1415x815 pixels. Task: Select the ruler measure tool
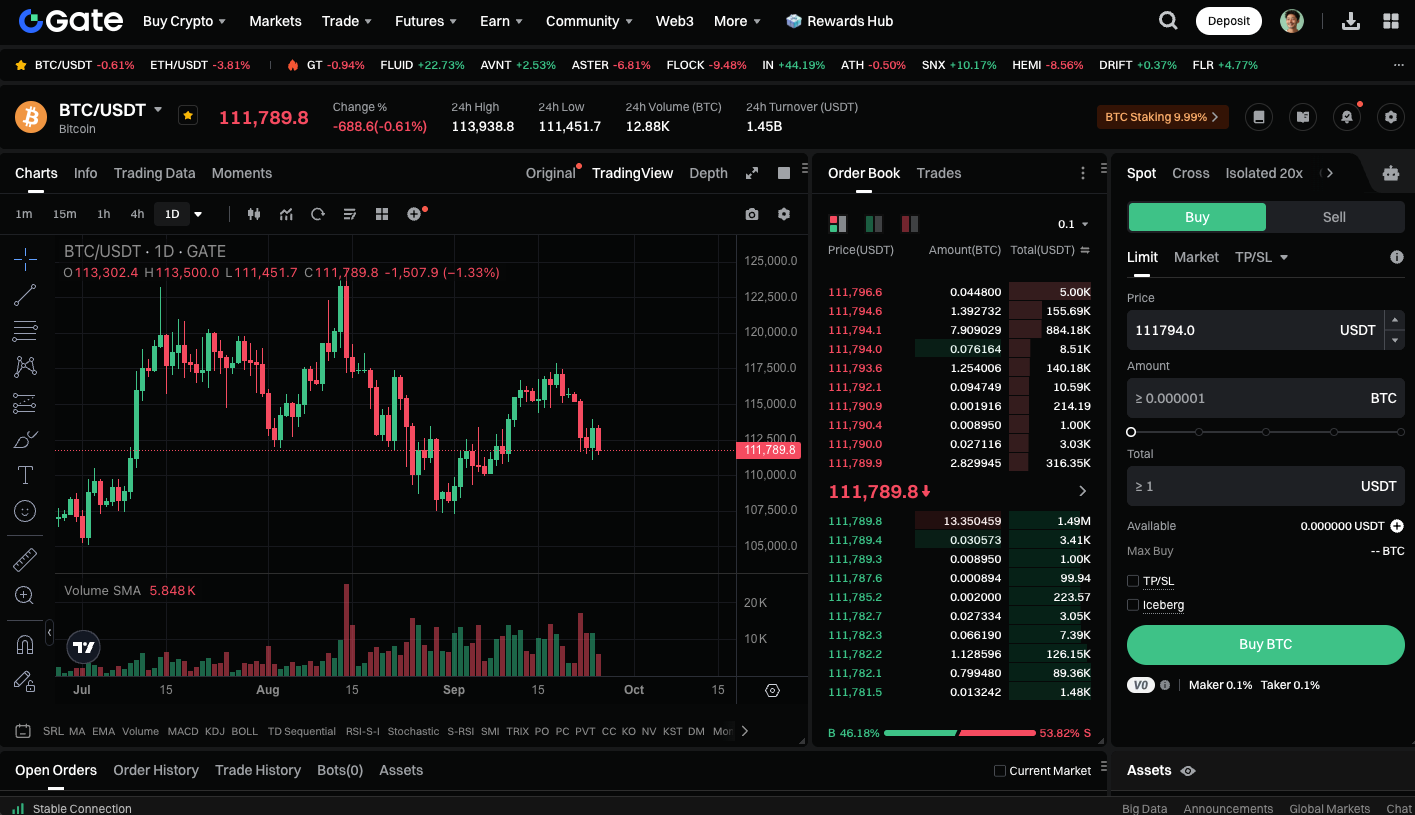coord(25,560)
